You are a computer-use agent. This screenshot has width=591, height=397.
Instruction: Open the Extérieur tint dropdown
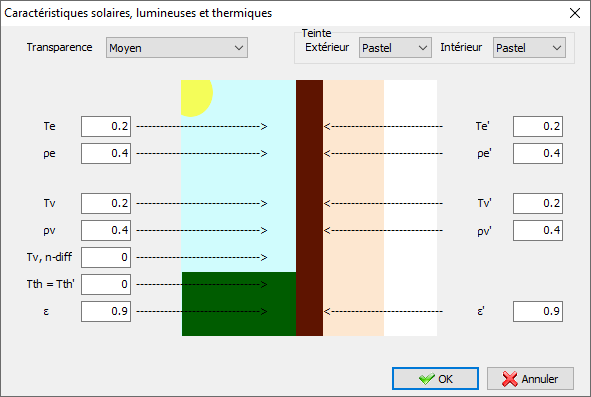[395, 48]
